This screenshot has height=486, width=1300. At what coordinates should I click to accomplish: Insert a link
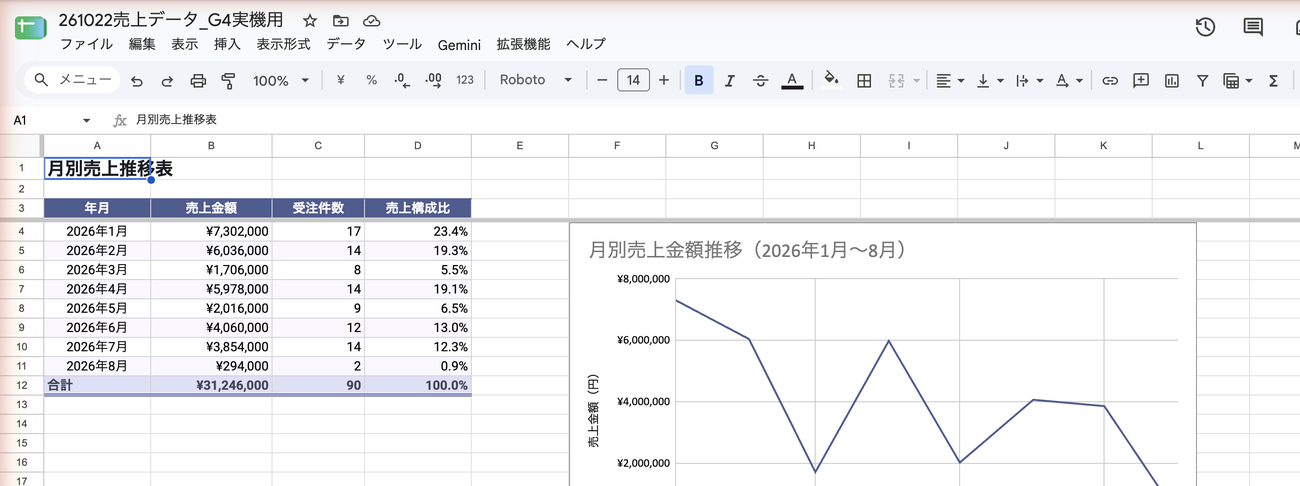(1109, 80)
